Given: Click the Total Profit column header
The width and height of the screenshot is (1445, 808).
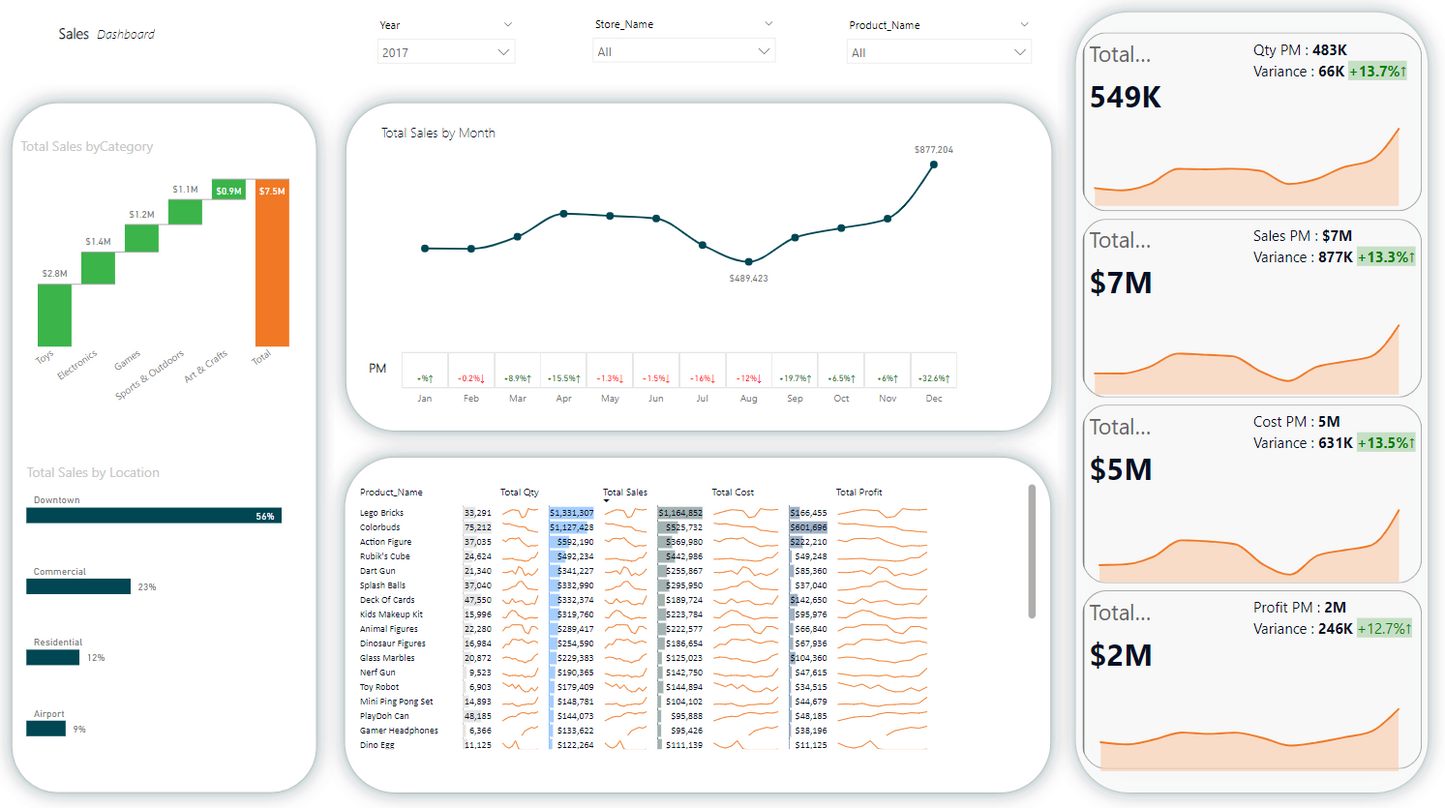Looking at the screenshot, I should (x=858, y=492).
